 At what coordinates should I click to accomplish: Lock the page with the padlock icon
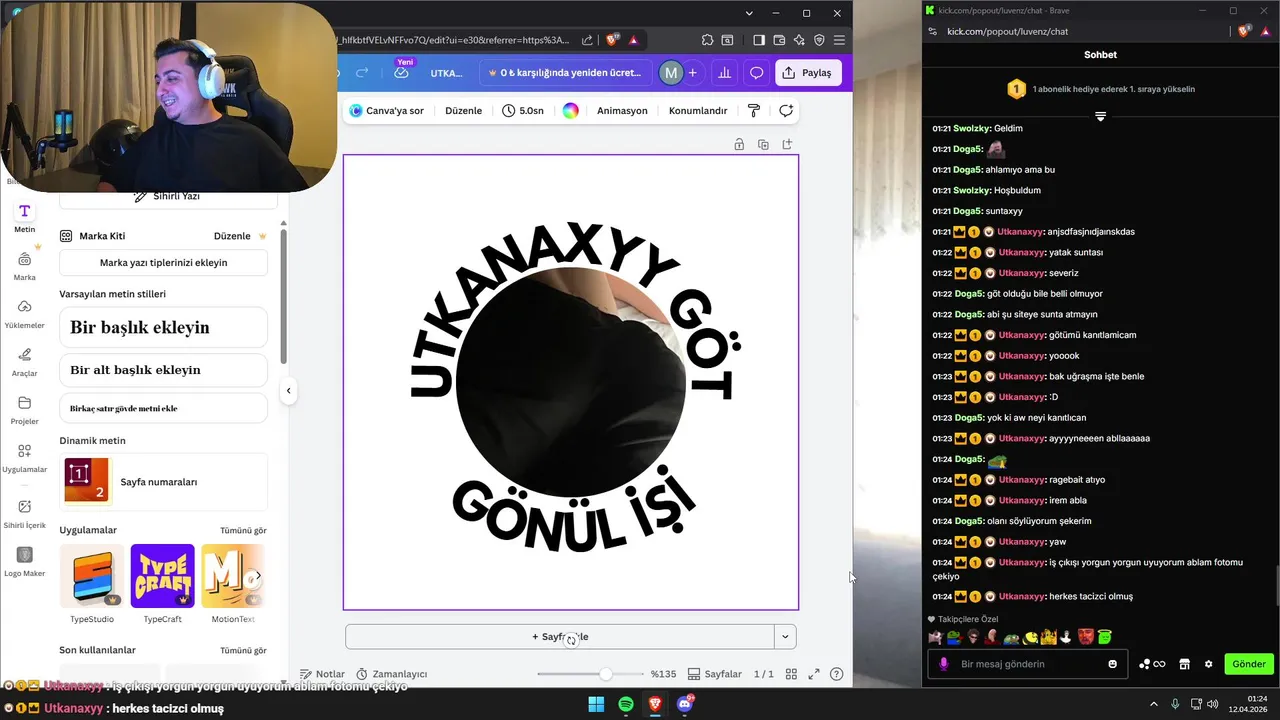coord(739,145)
